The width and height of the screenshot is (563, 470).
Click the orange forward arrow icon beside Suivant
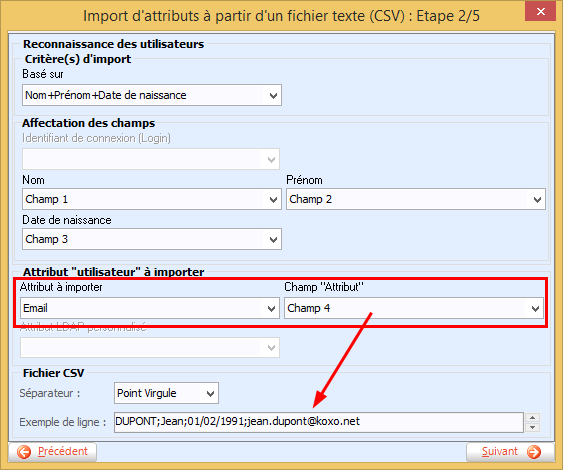[534, 452]
